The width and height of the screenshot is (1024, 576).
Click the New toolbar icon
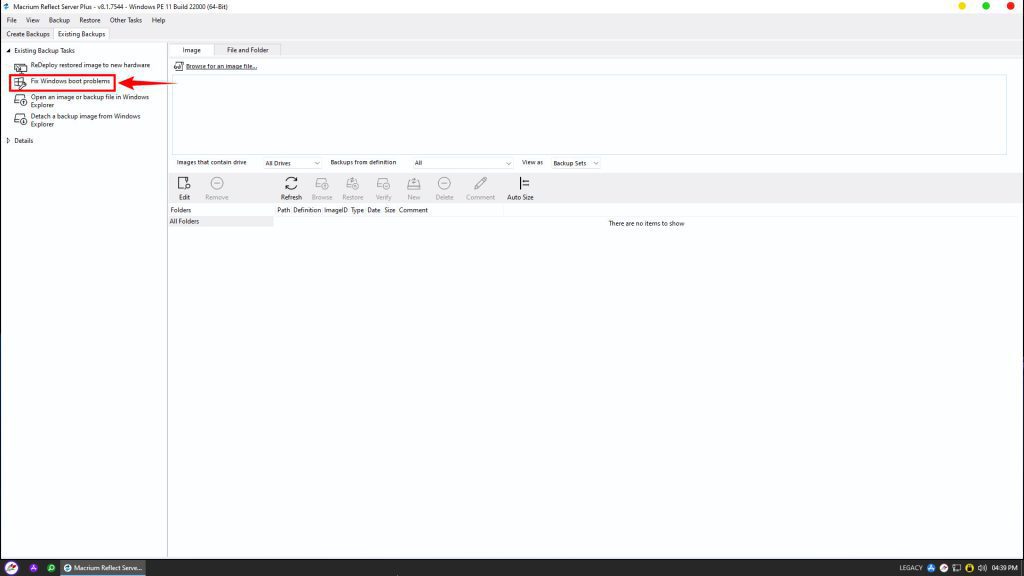pos(413,184)
